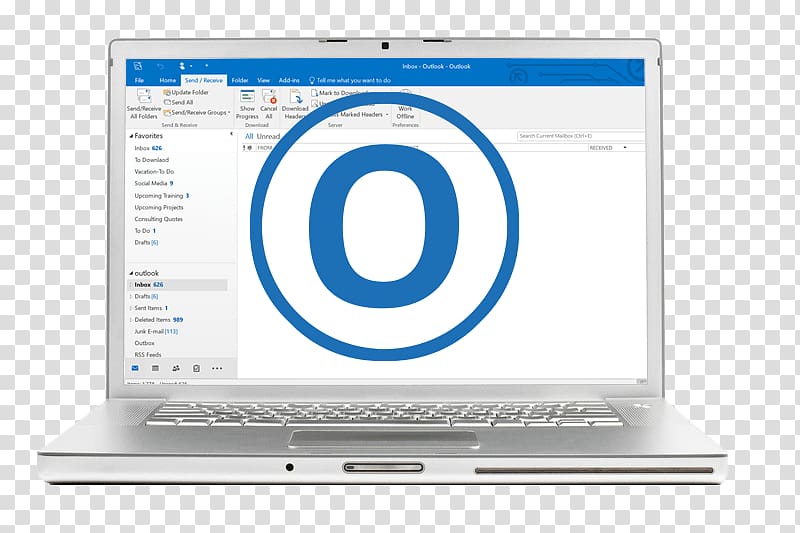Open the Junk E-mail [113] folder
Screen dimensions: 800x533
pos(156,332)
